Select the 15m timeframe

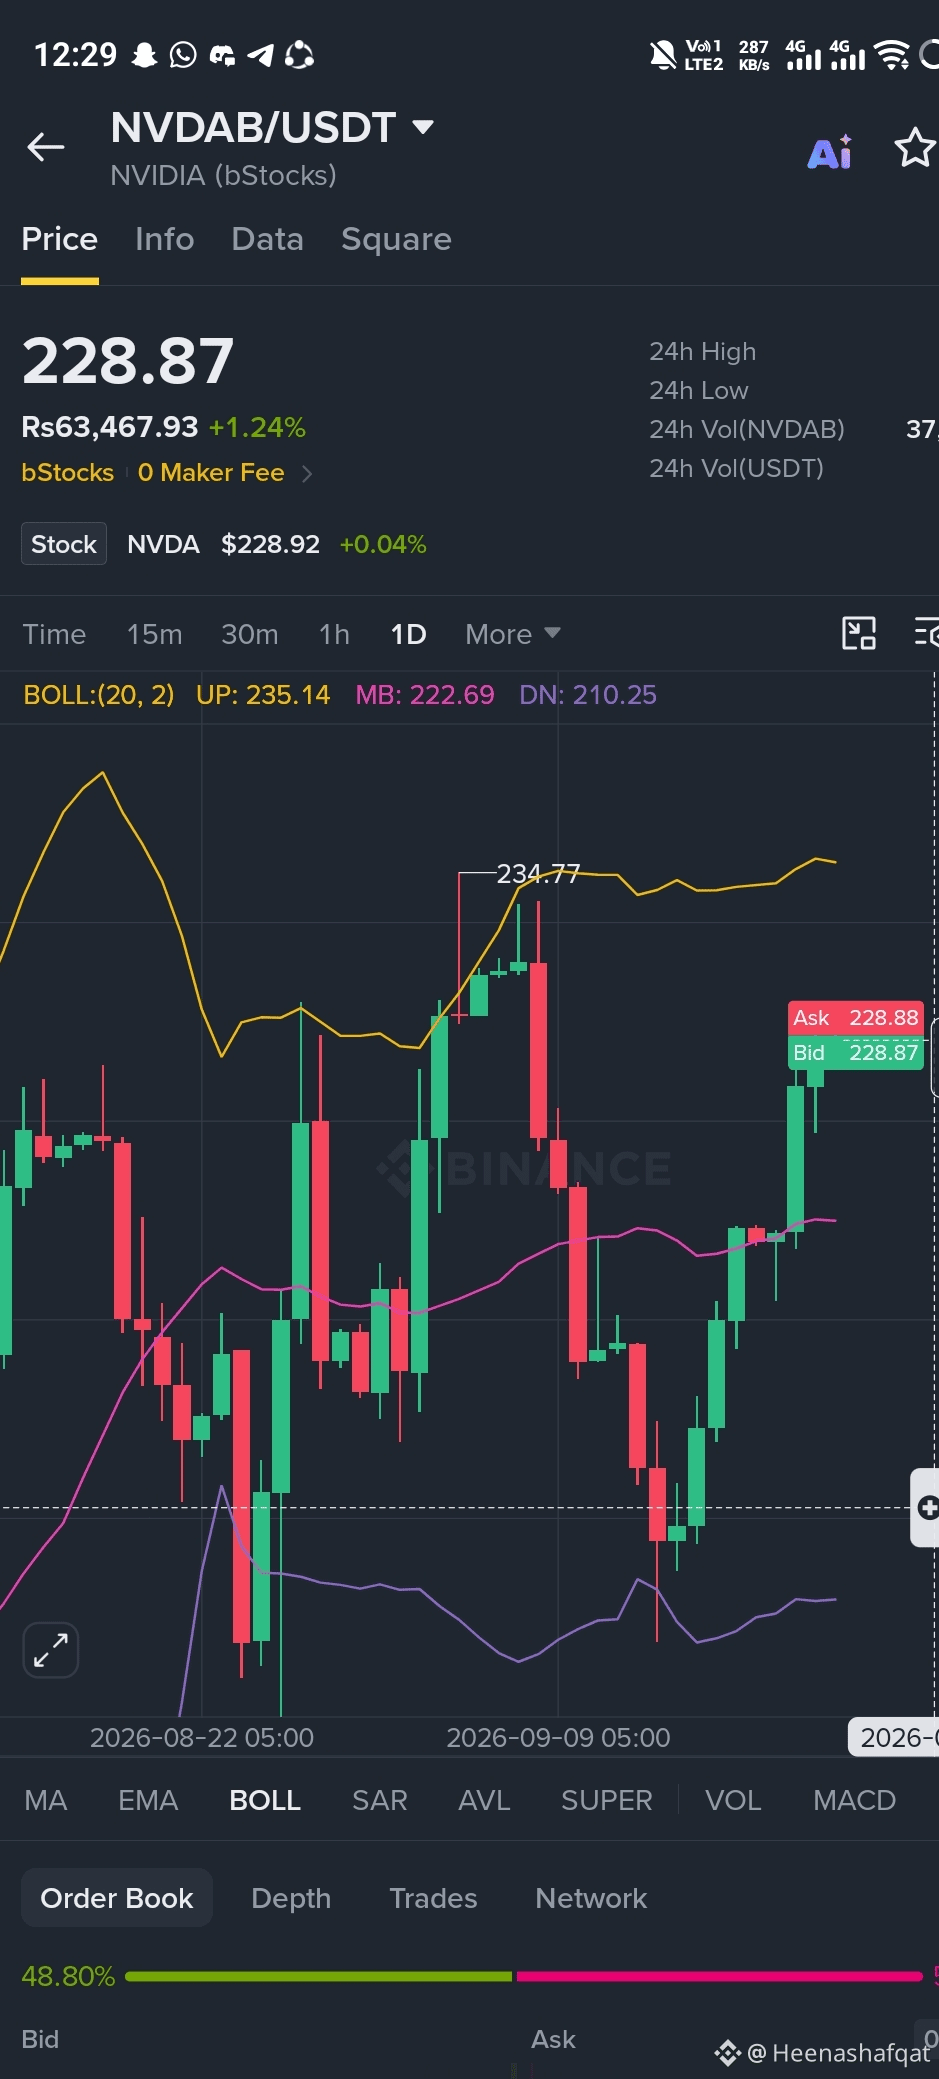(x=155, y=634)
